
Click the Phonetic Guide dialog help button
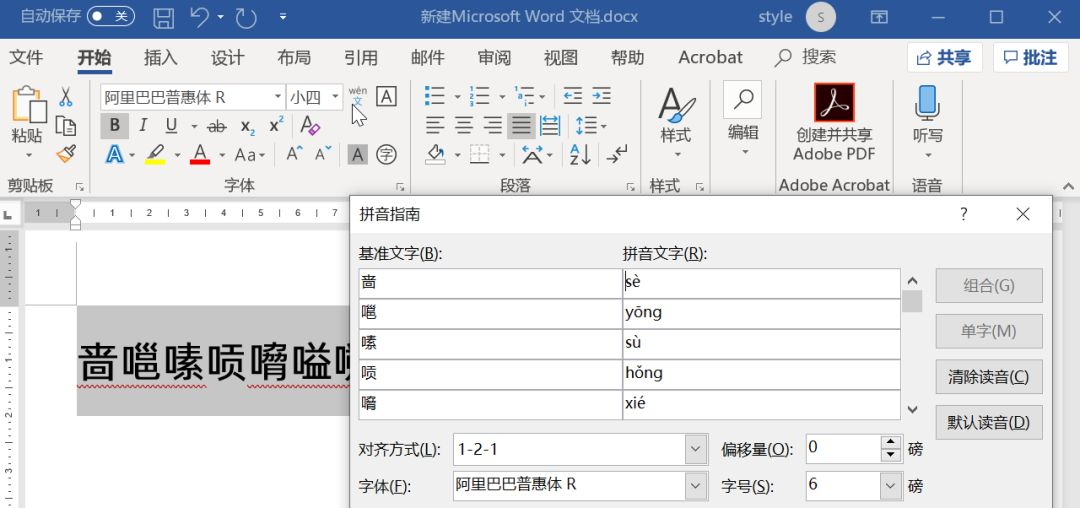964,214
